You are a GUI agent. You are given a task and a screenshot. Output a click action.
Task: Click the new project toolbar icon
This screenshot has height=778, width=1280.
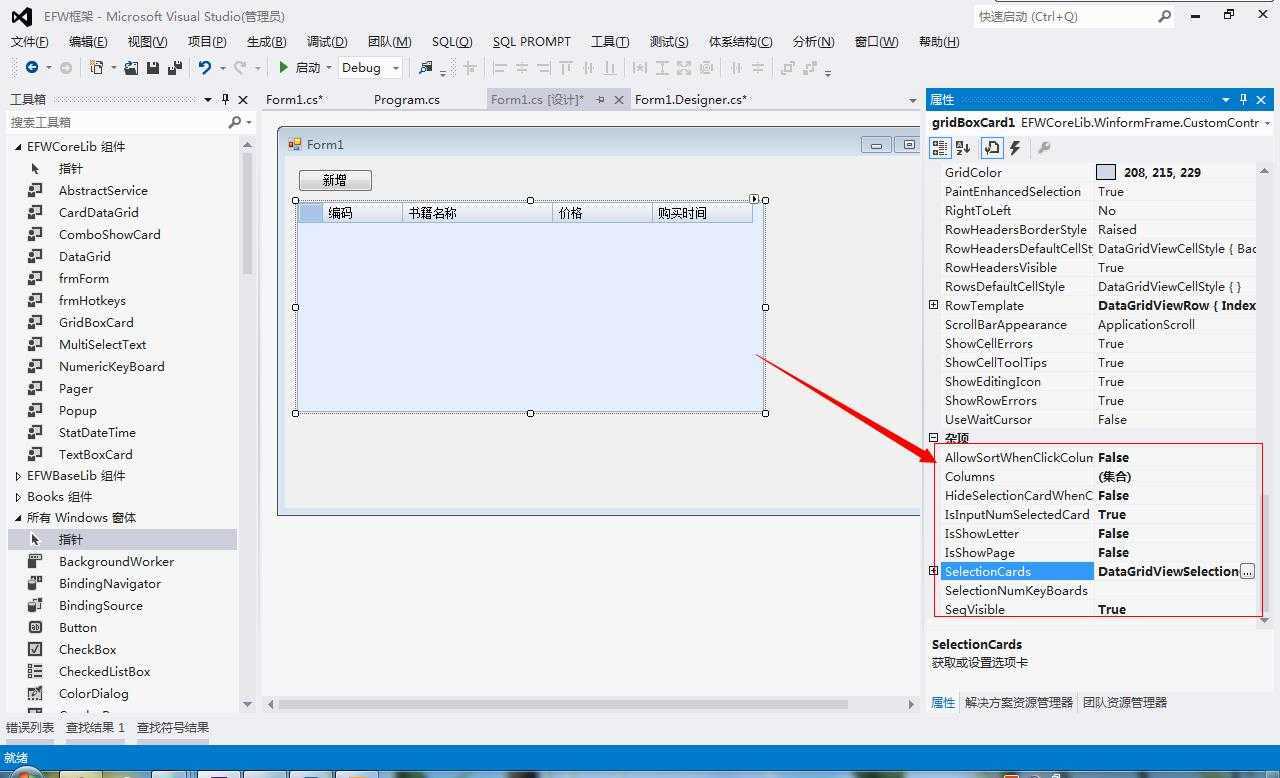[96, 67]
